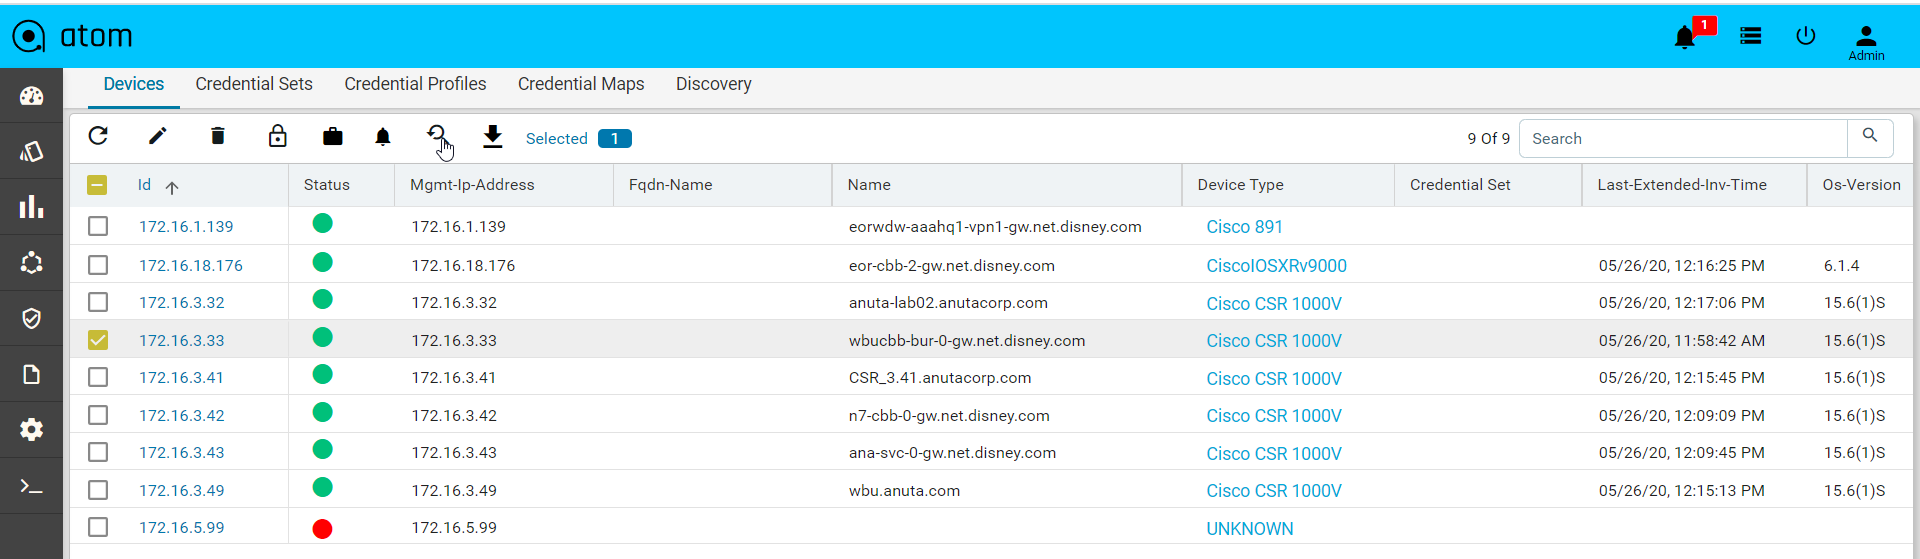Screen dimensions: 1920x559
Task: Click the download arrow icon
Action: tap(493, 137)
